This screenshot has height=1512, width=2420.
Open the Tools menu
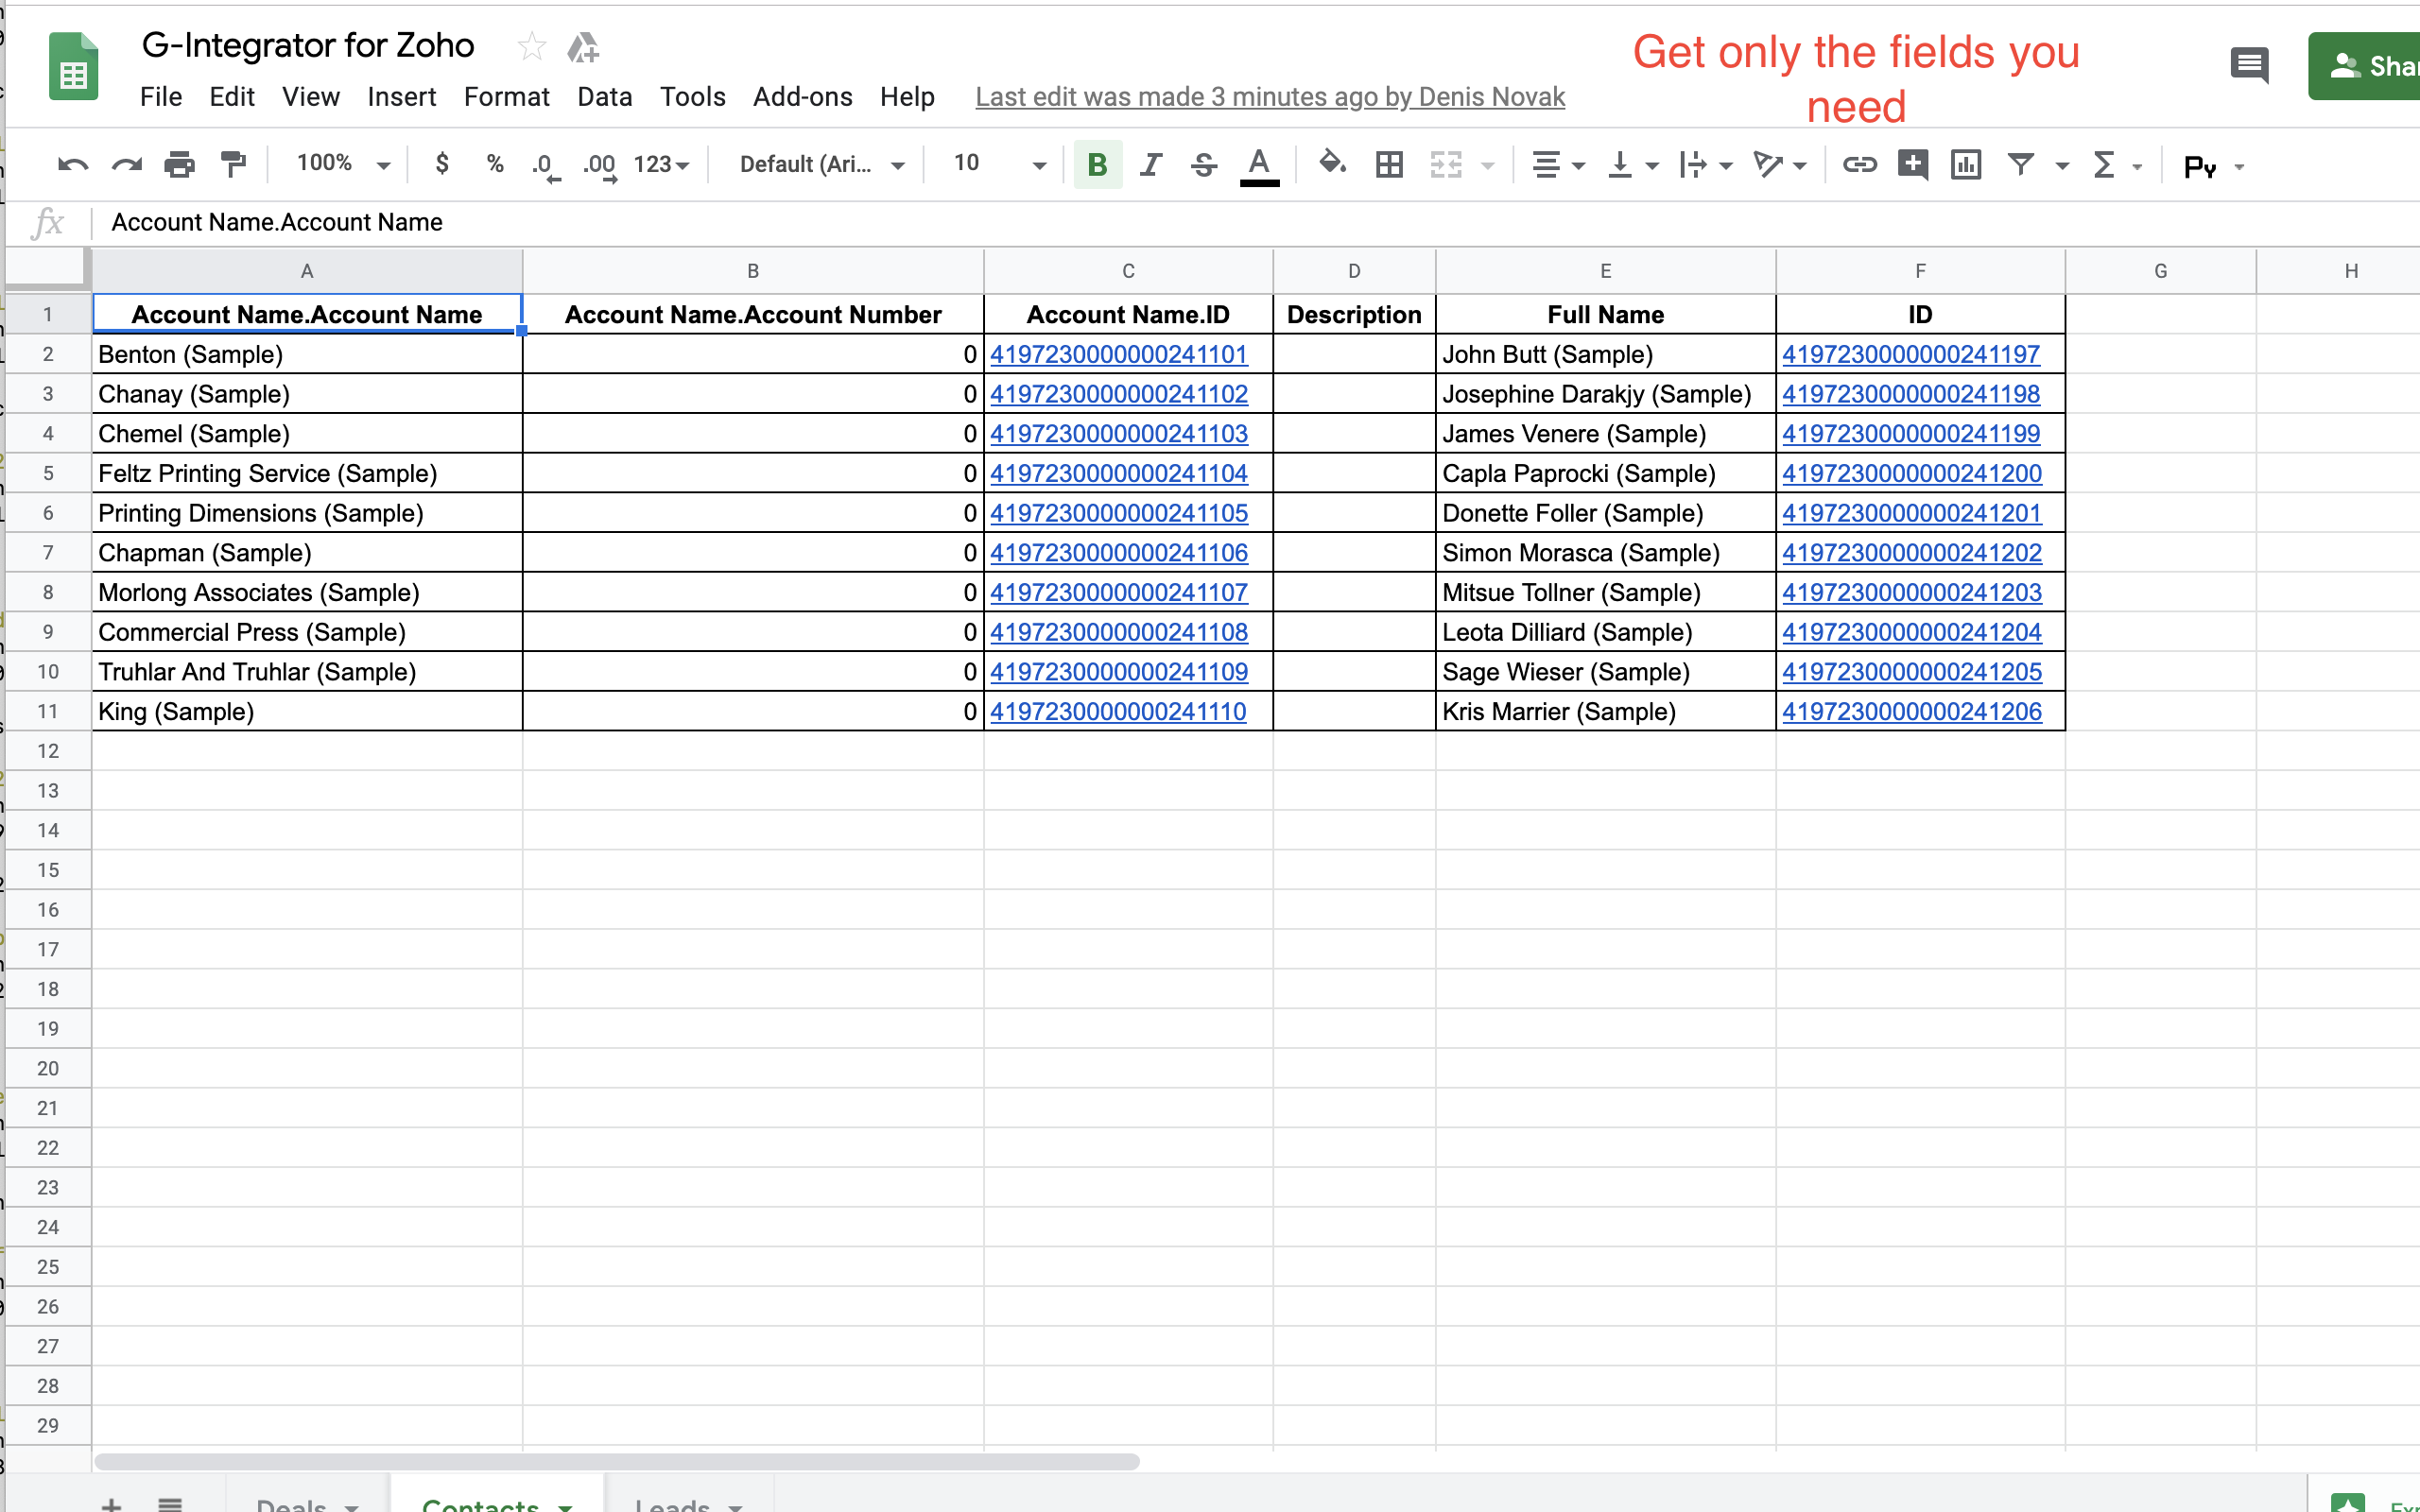pos(693,97)
